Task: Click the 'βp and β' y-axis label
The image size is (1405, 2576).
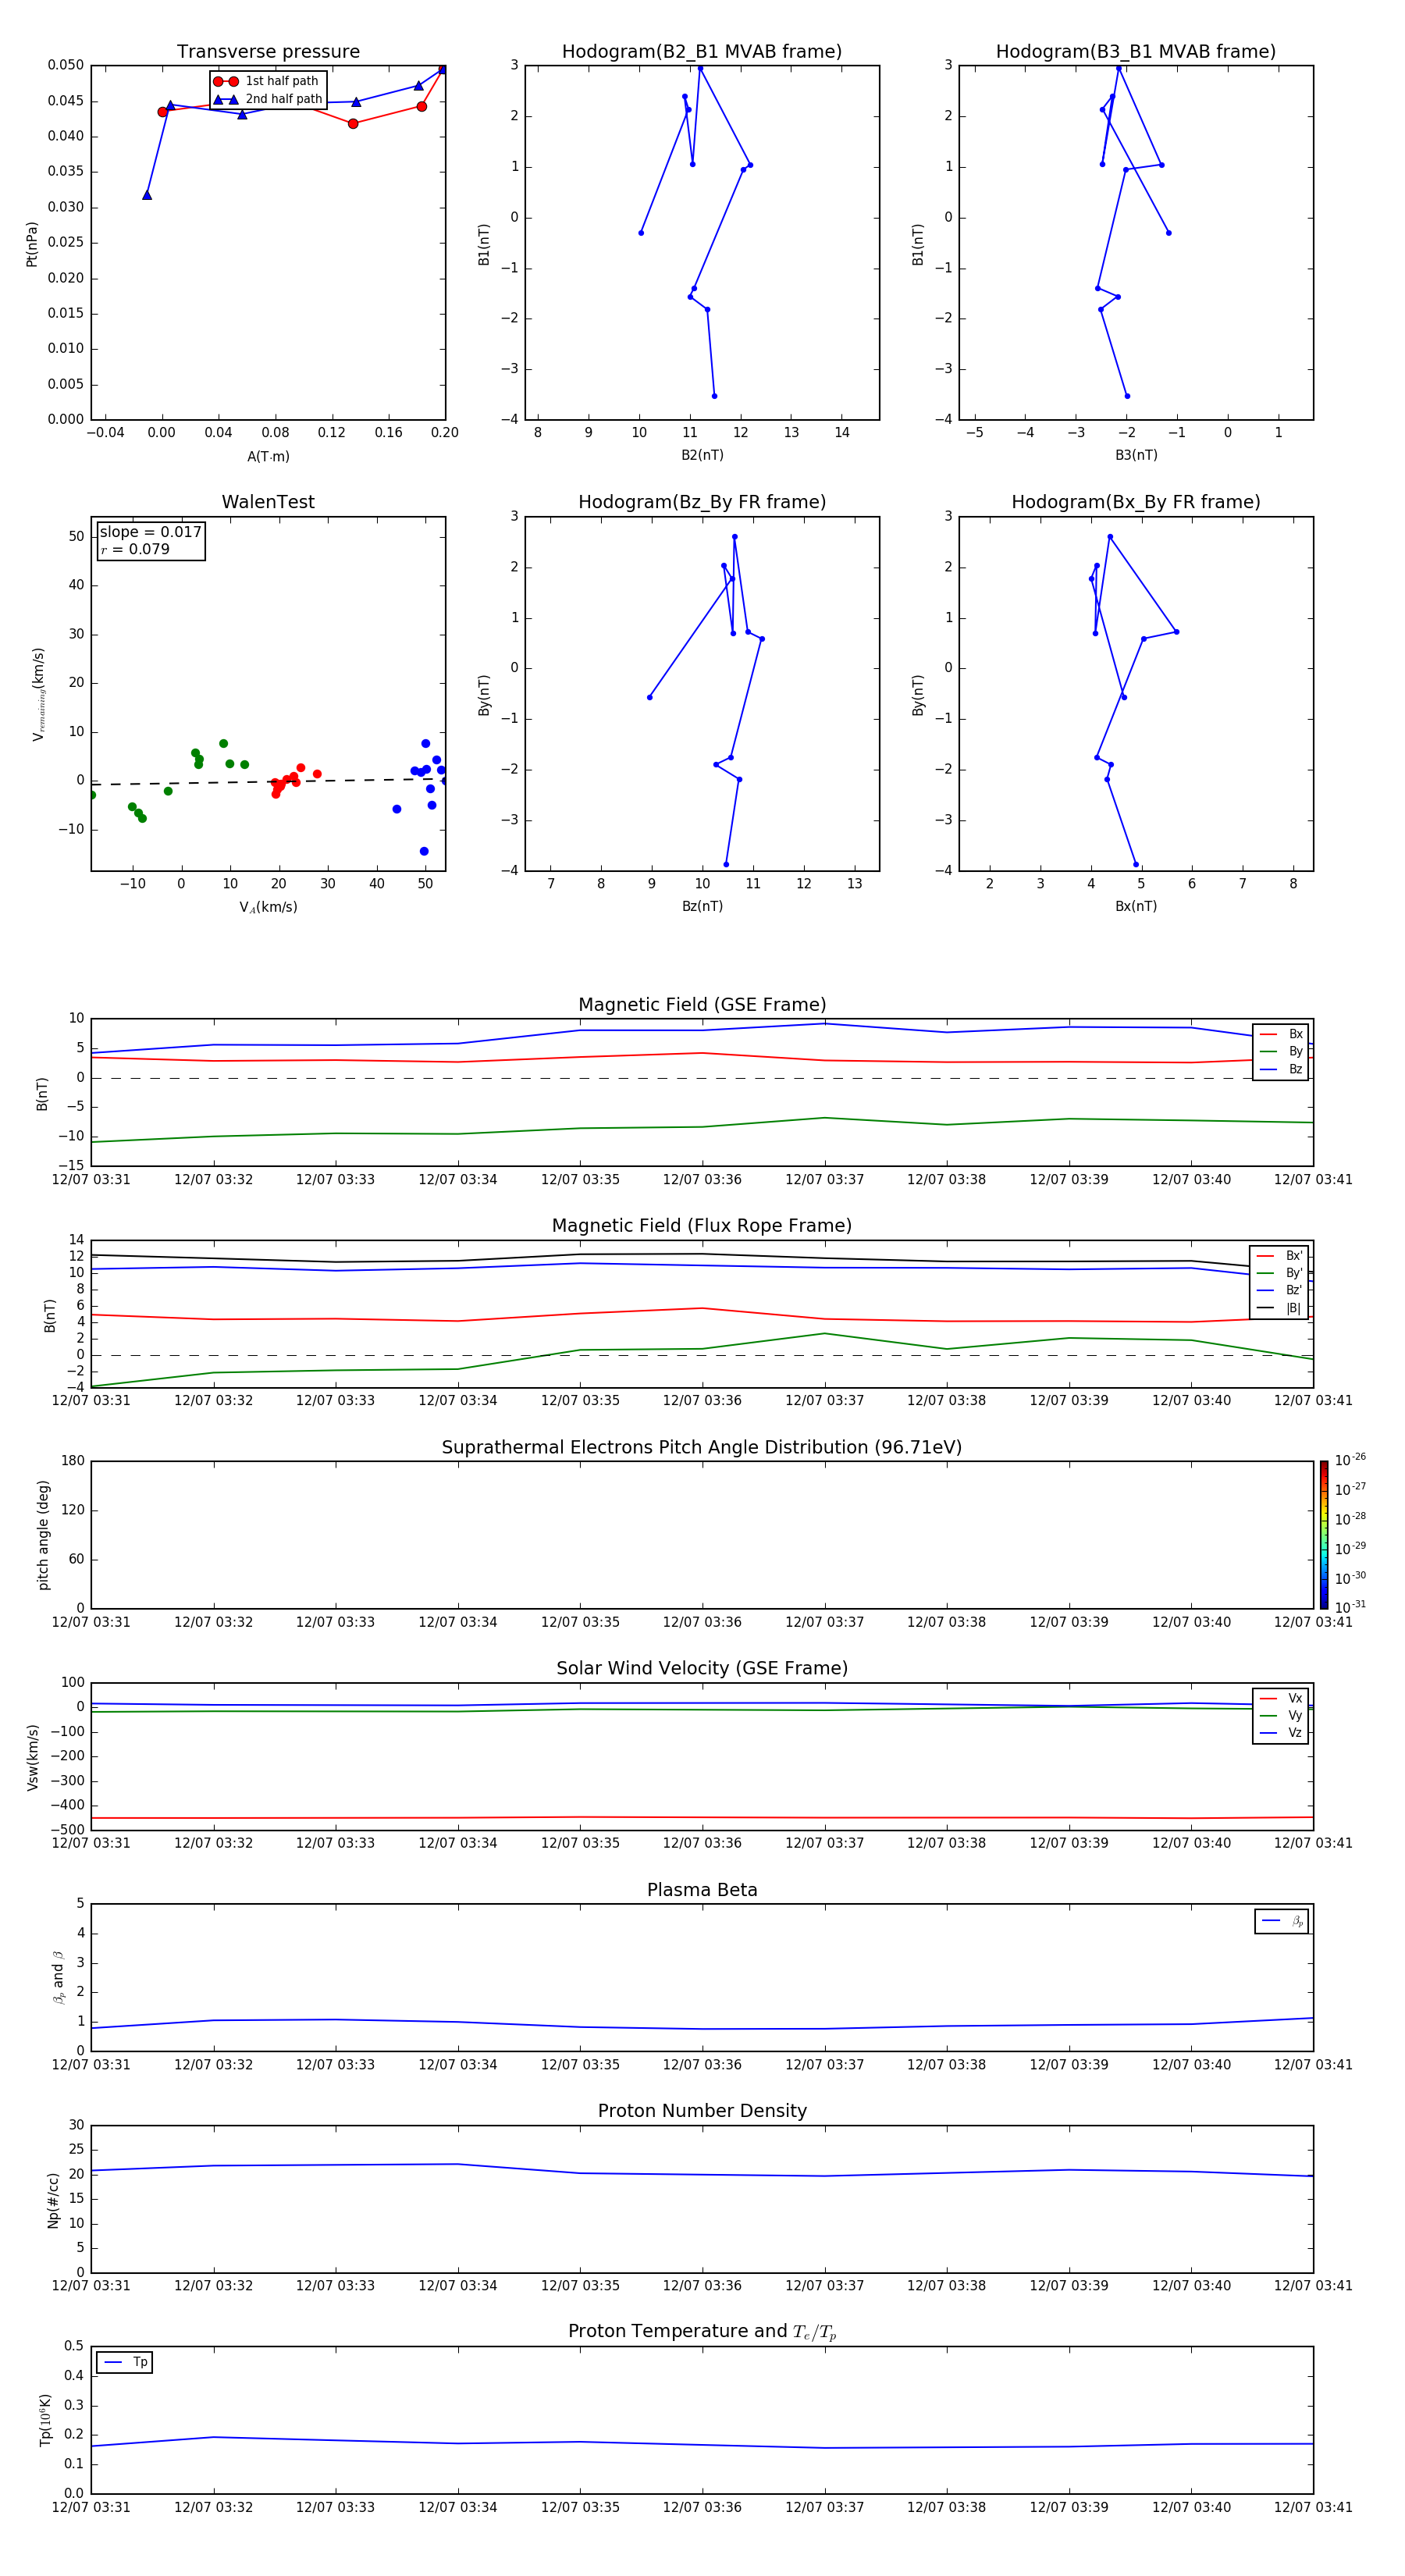Action: [58, 1977]
